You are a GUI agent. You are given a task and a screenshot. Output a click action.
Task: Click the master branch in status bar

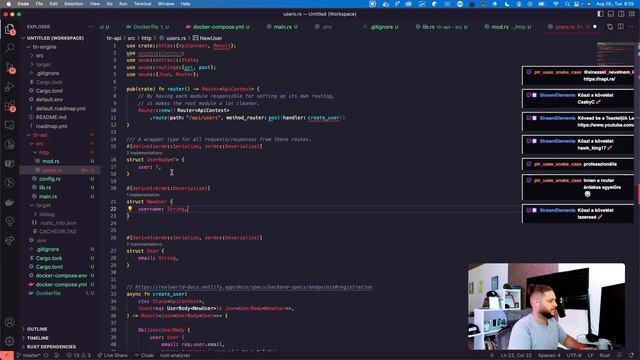[28, 356]
